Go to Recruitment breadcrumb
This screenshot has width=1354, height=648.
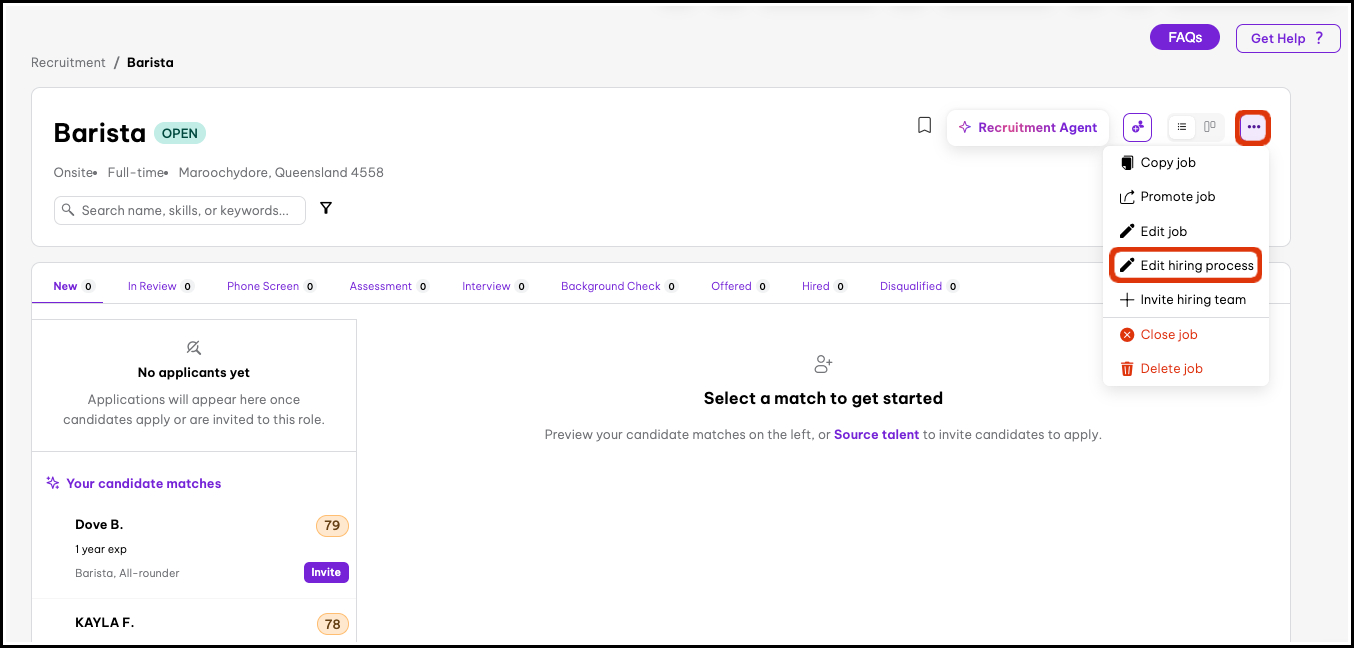pyautogui.click(x=68, y=62)
